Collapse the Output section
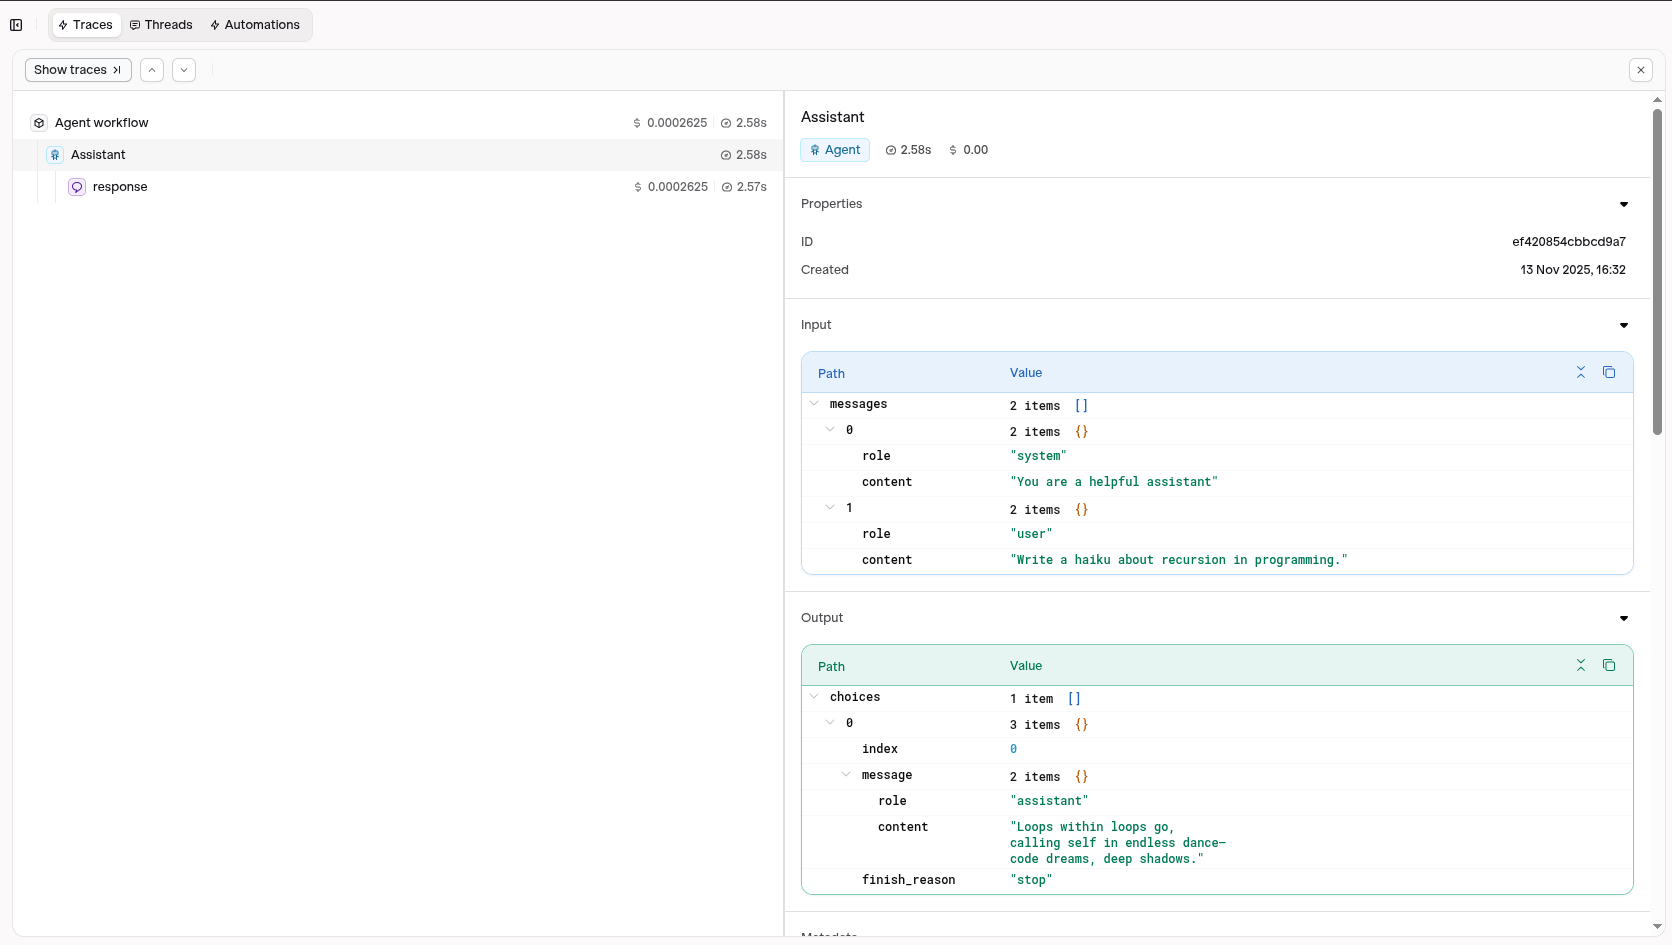Image resolution: width=1672 pixels, height=945 pixels. click(1624, 618)
